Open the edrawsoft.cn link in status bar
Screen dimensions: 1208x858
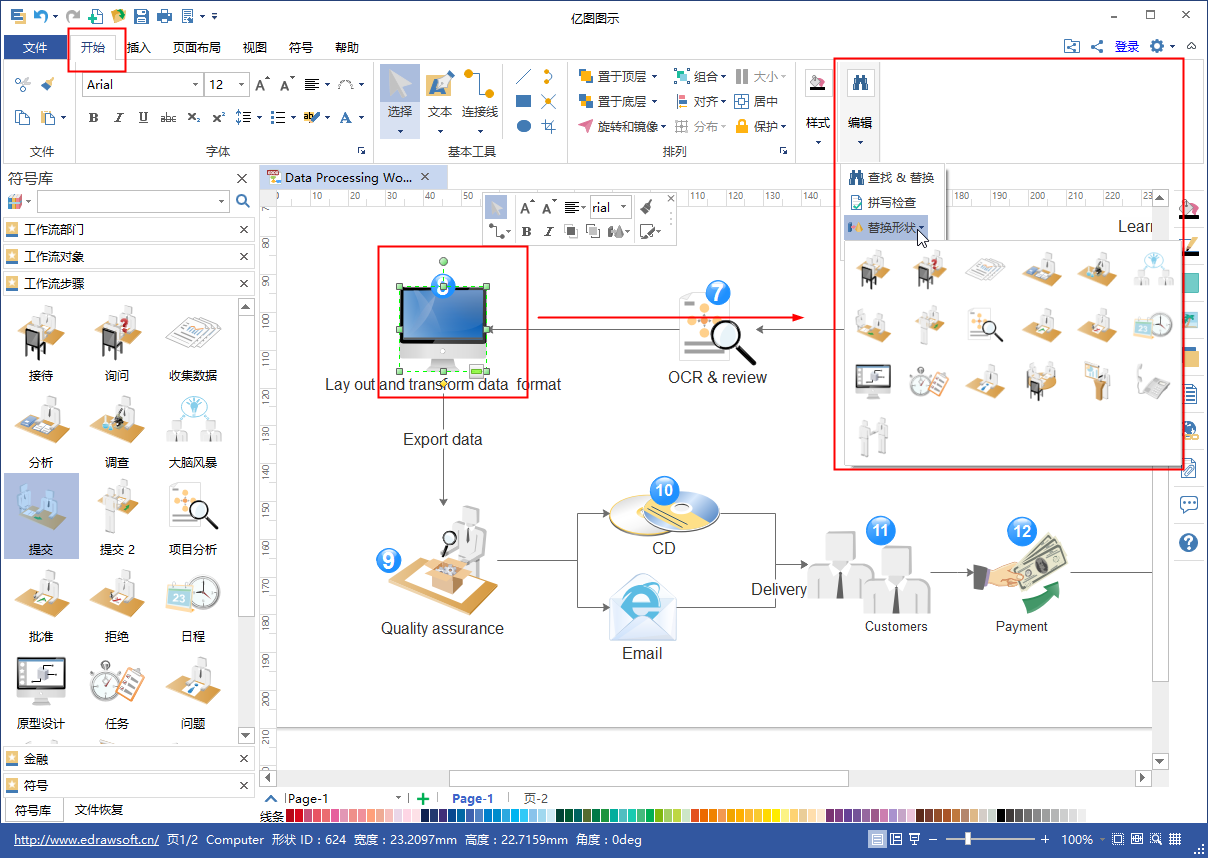point(86,840)
